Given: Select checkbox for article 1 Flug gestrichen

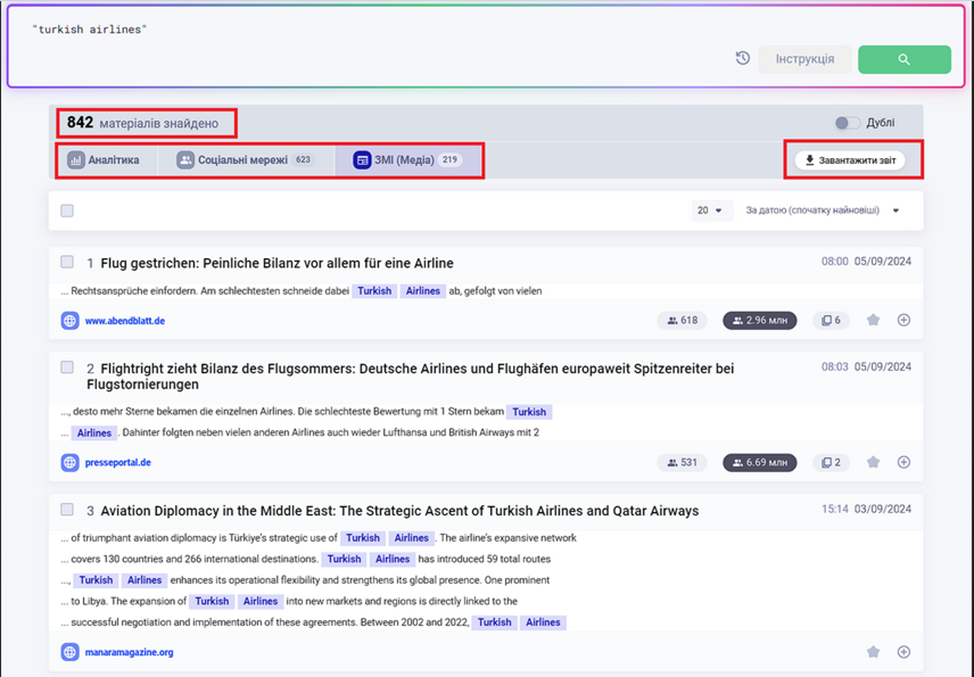Looking at the screenshot, I should [67, 262].
